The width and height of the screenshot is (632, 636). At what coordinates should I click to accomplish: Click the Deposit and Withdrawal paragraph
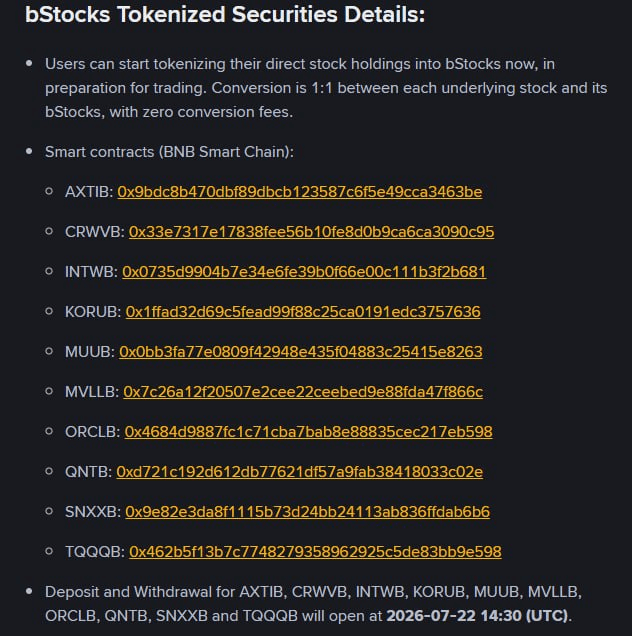click(x=314, y=604)
